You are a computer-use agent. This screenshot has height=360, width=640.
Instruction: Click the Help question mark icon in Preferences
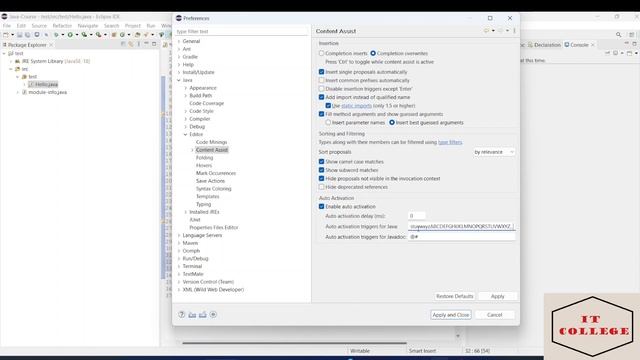182,315
